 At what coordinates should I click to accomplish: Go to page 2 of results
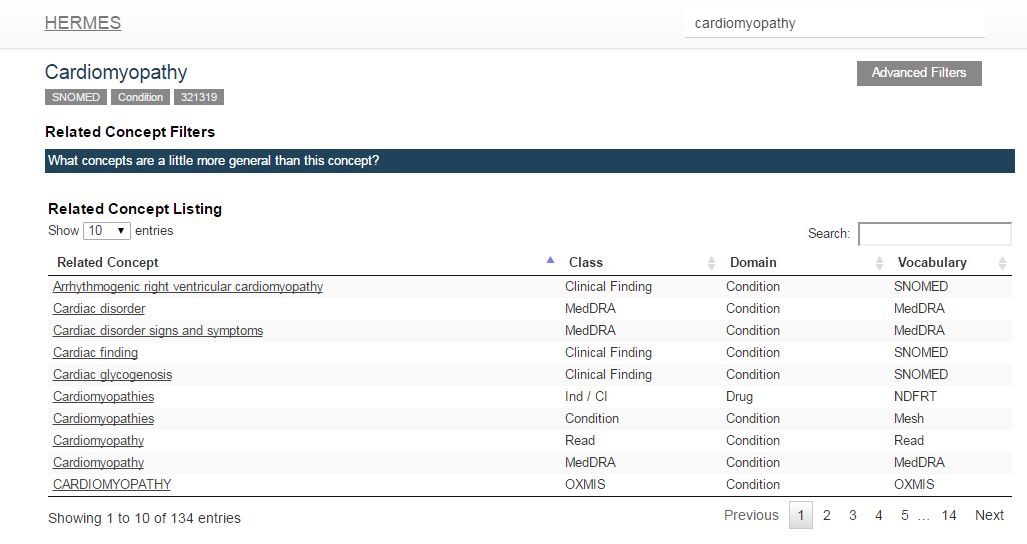[x=827, y=516]
